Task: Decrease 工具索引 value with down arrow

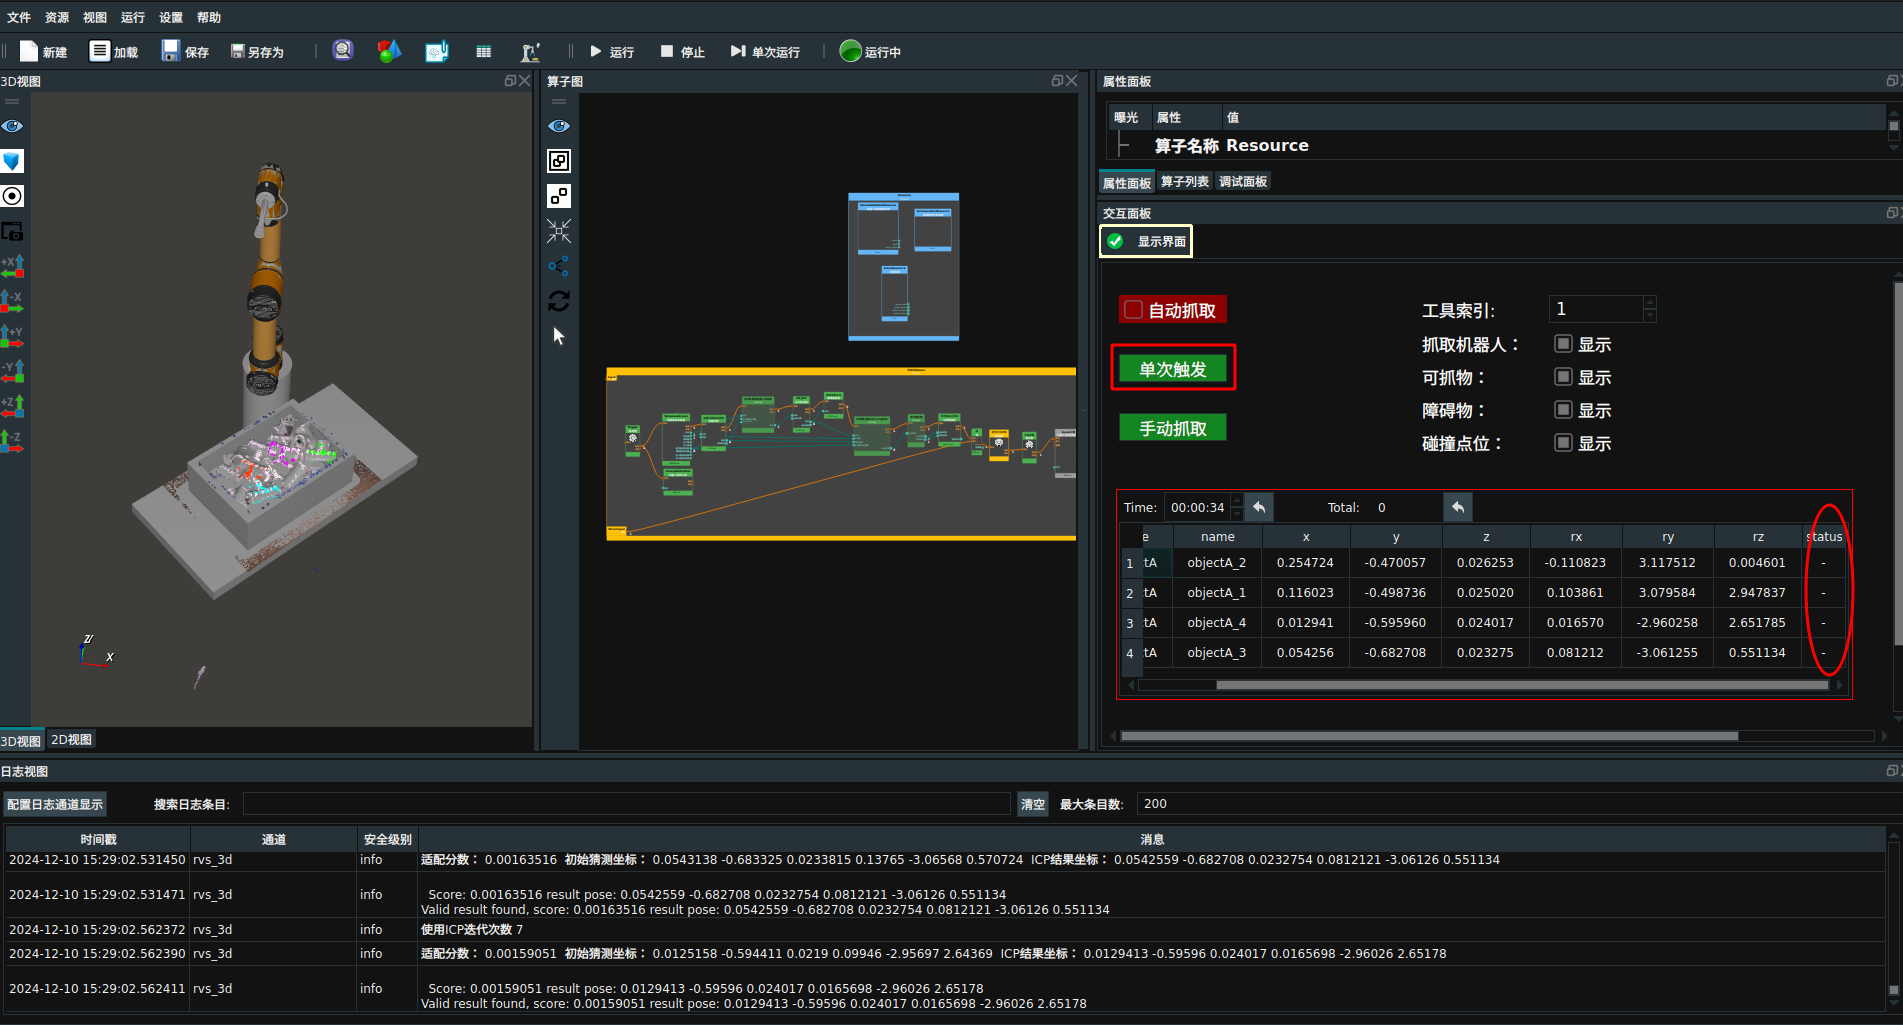Action: [x=1650, y=316]
